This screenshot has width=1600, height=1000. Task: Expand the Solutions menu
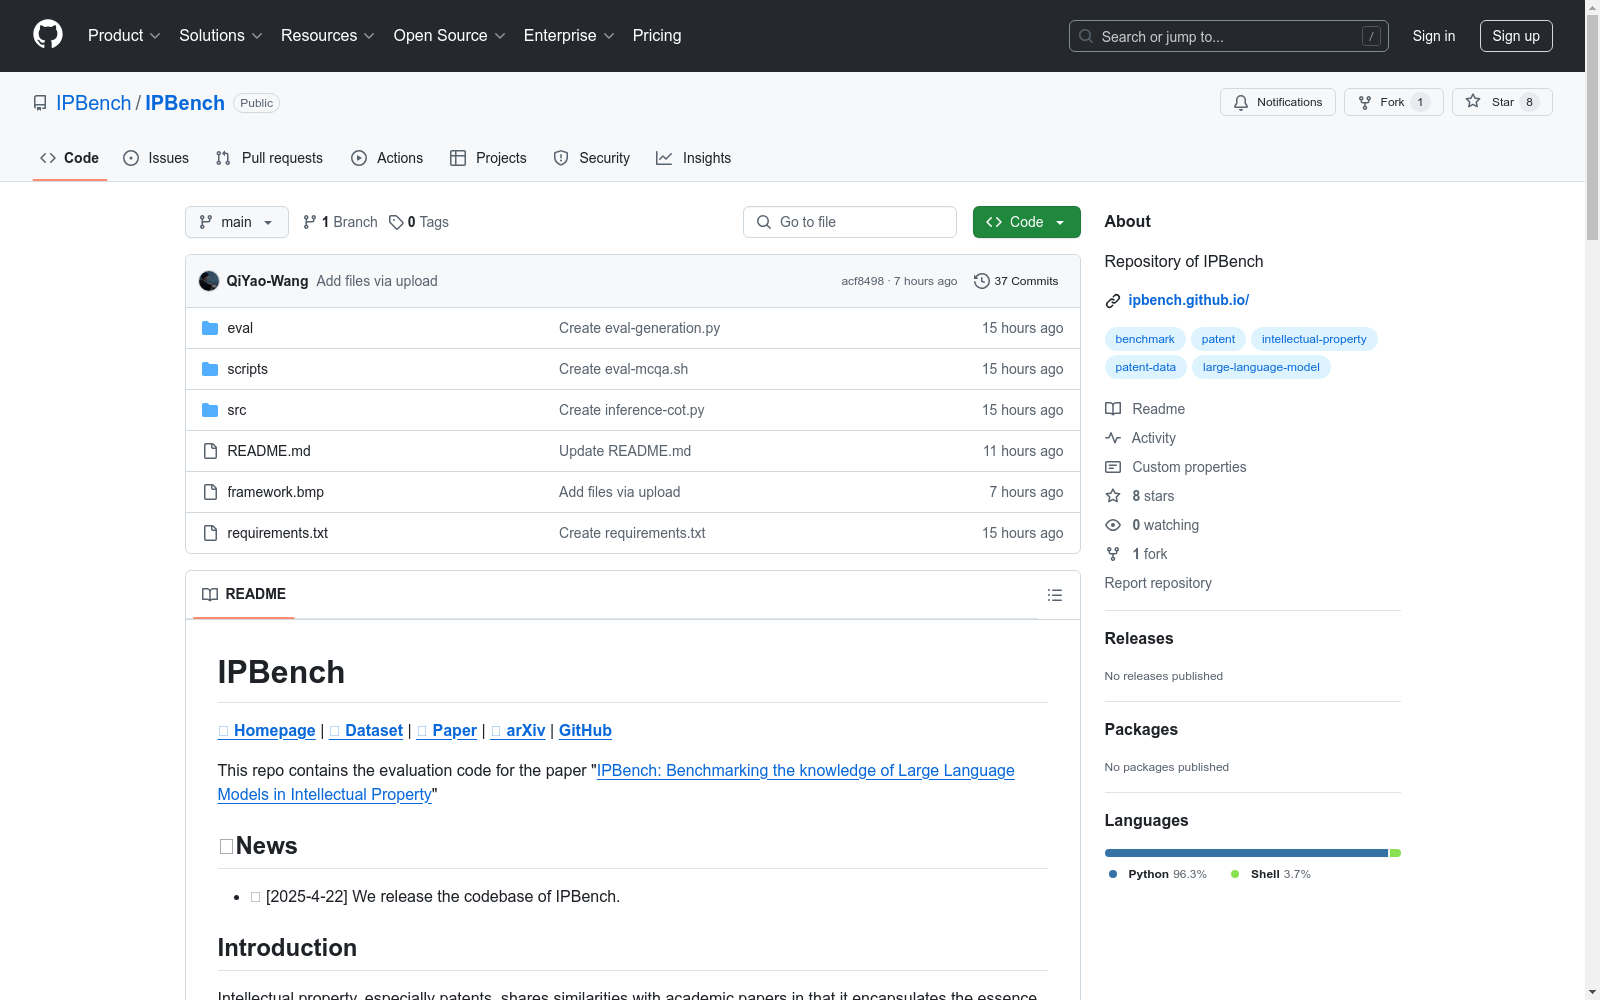tap(221, 35)
